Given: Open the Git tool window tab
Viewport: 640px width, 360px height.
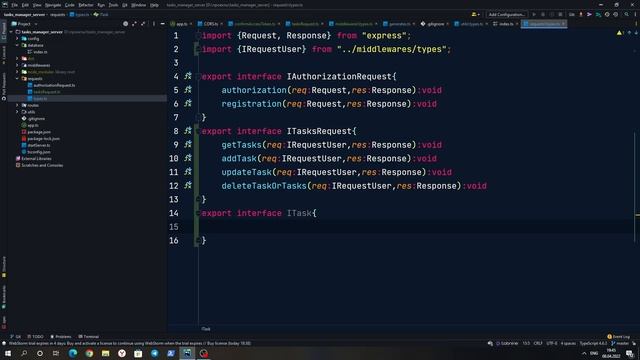Looking at the screenshot, I should [16, 337].
